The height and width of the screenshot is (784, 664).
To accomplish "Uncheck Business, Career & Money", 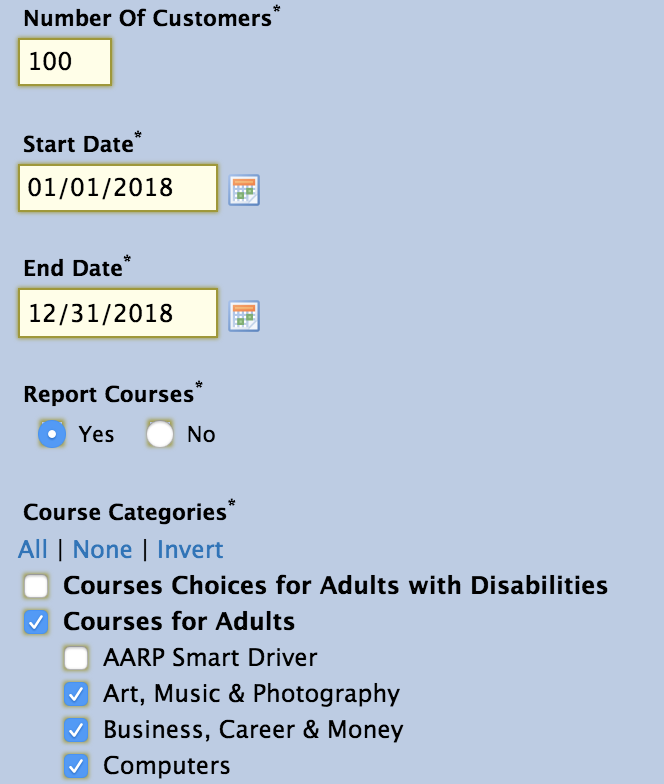I will coord(76,730).
